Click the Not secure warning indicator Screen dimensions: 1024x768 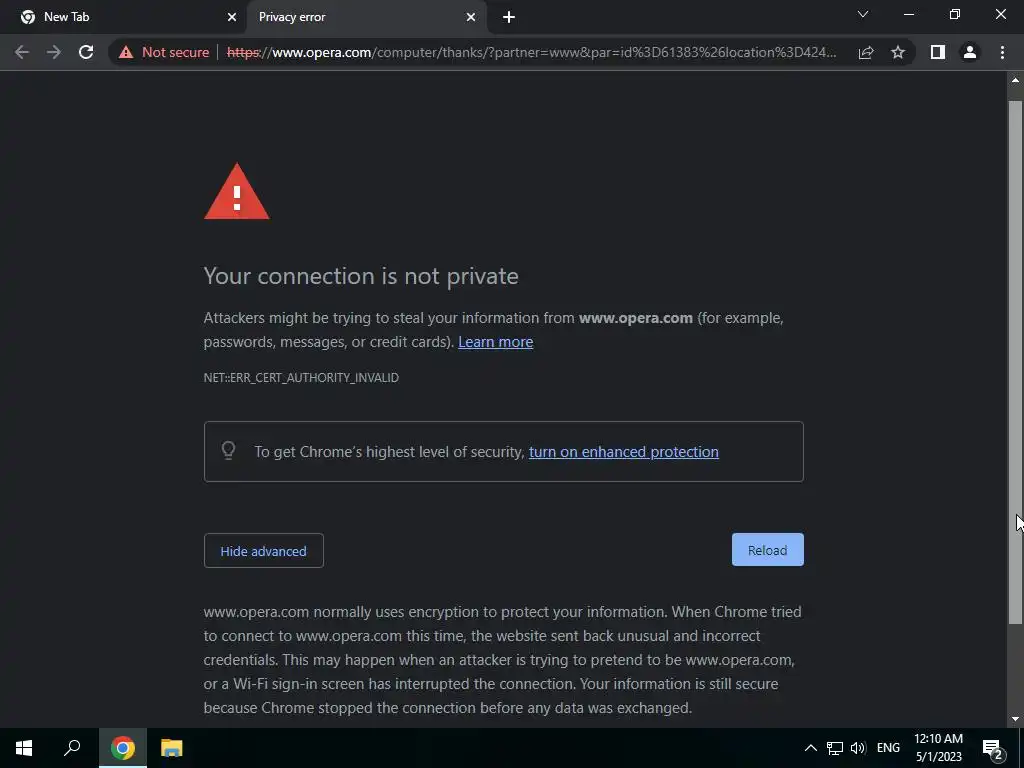[164, 52]
